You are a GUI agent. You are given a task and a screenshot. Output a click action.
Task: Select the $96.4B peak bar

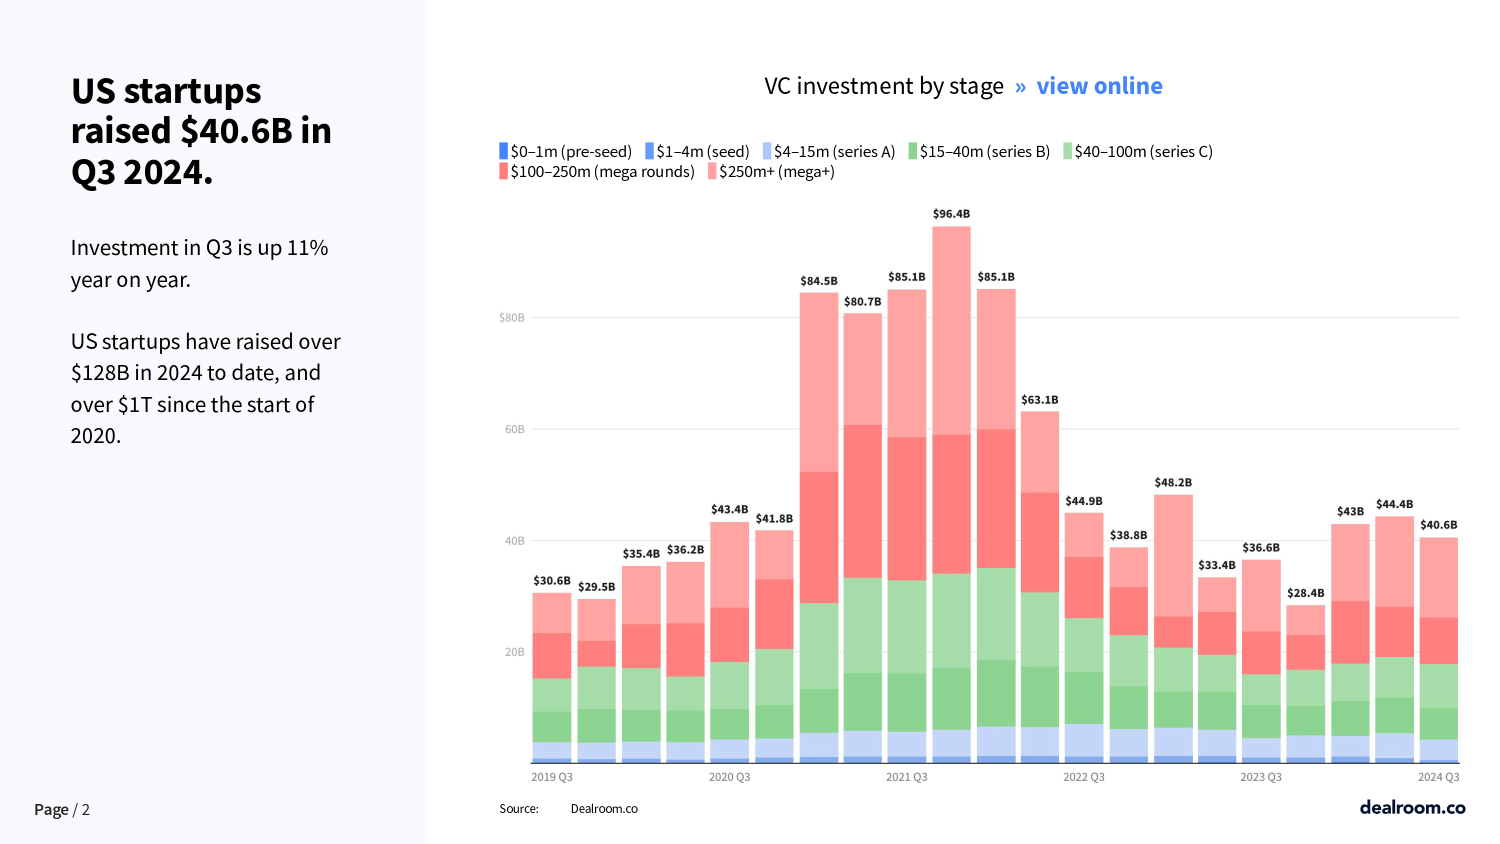pos(951,494)
